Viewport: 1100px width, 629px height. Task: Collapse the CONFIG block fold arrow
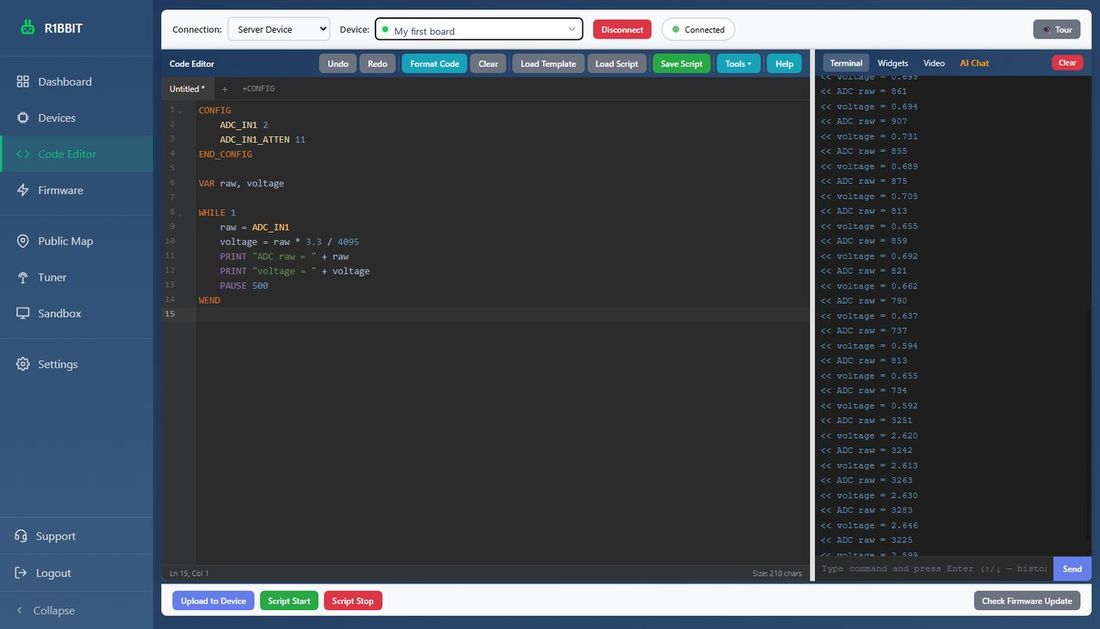pyautogui.click(x=180, y=111)
